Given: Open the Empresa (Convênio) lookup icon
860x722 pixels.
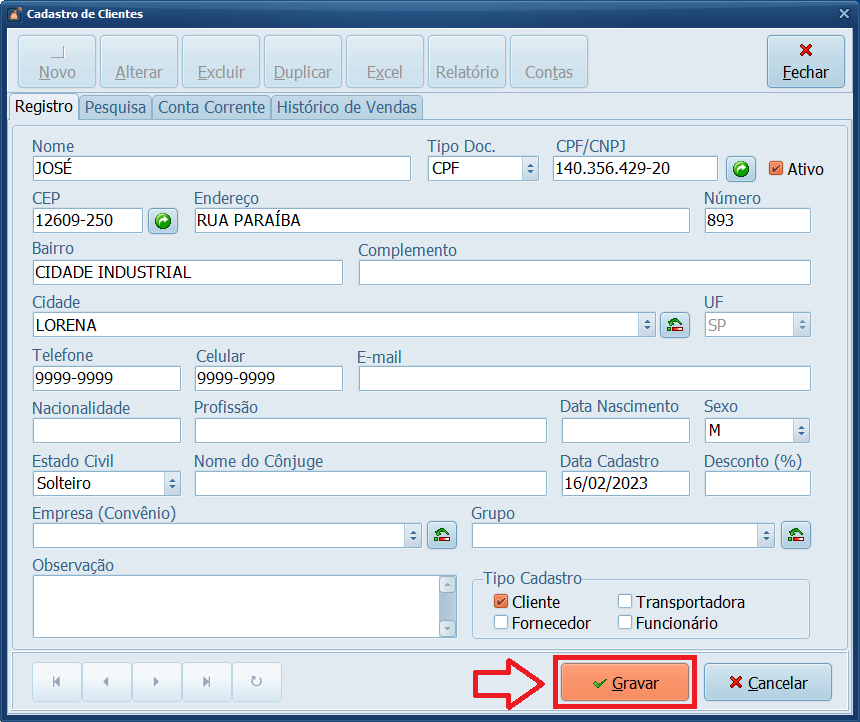Looking at the screenshot, I should (442, 535).
